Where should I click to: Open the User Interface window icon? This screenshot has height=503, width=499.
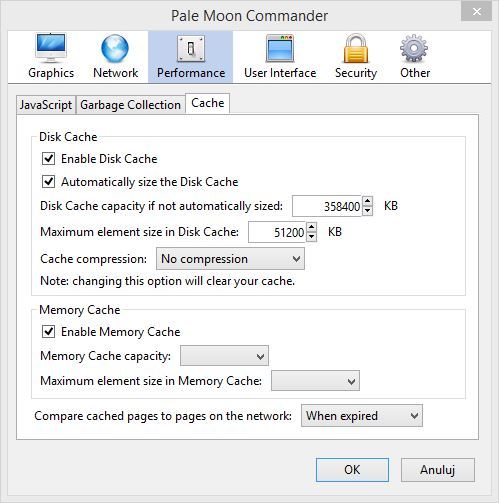click(x=280, y=49)
